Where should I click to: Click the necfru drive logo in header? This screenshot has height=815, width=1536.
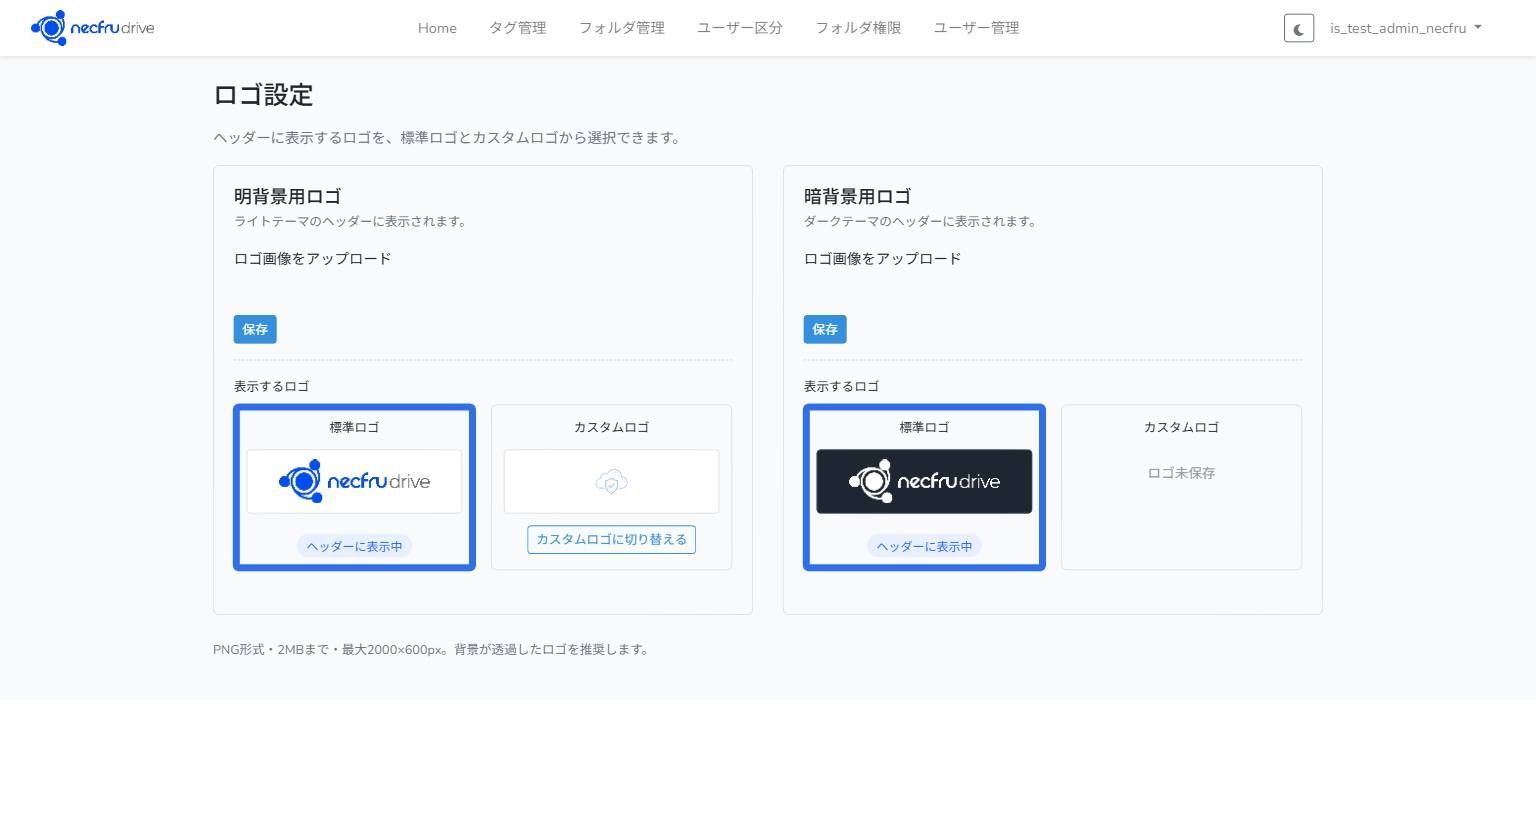click(93, 28)
